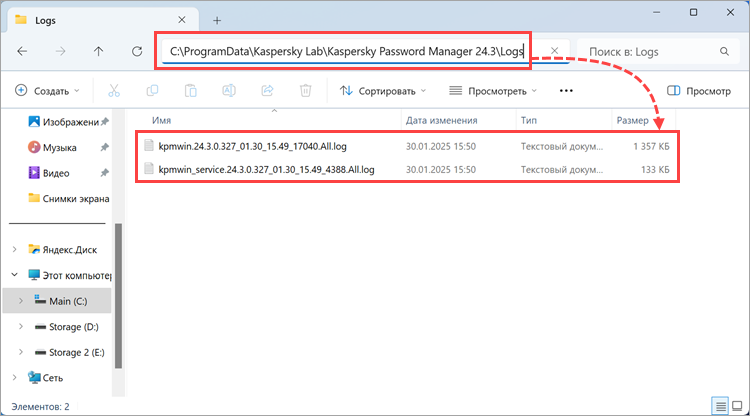
Task: Select Яндекс.Диск in navigation pane
Action: 63,250
